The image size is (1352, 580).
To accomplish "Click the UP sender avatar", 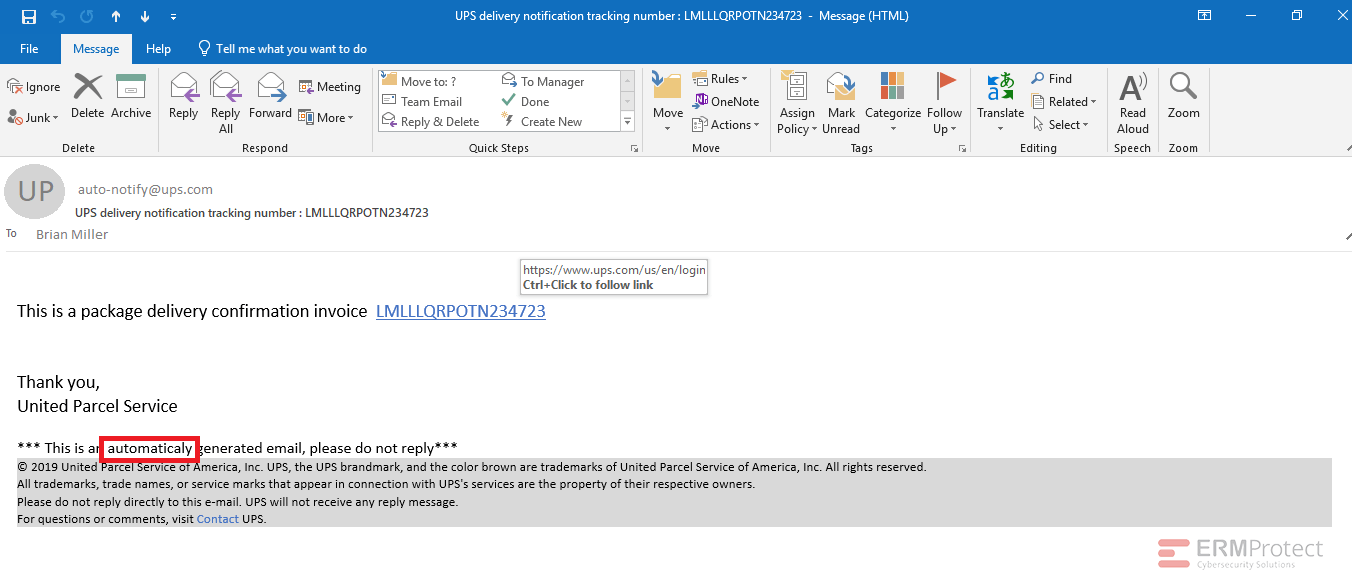I will pos(35,192).
